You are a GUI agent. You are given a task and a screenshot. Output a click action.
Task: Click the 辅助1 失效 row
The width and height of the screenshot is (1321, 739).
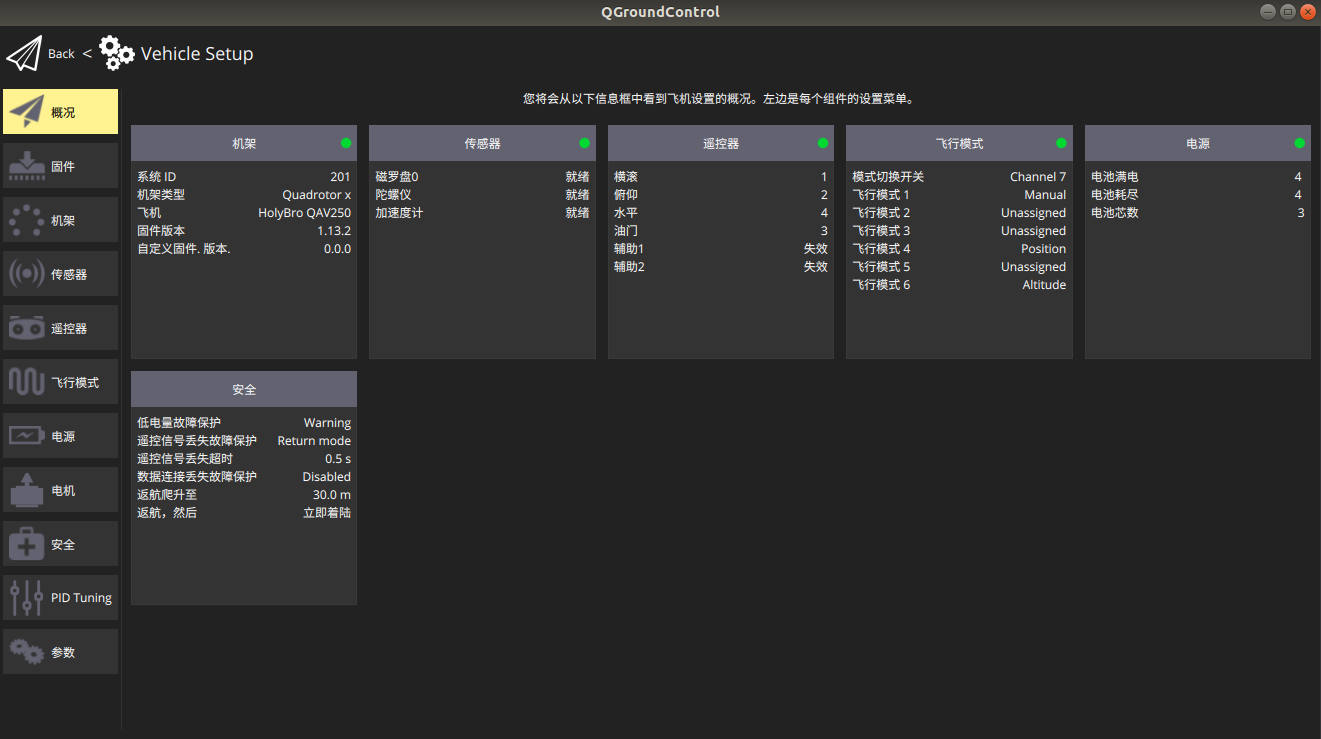(721, 249)
